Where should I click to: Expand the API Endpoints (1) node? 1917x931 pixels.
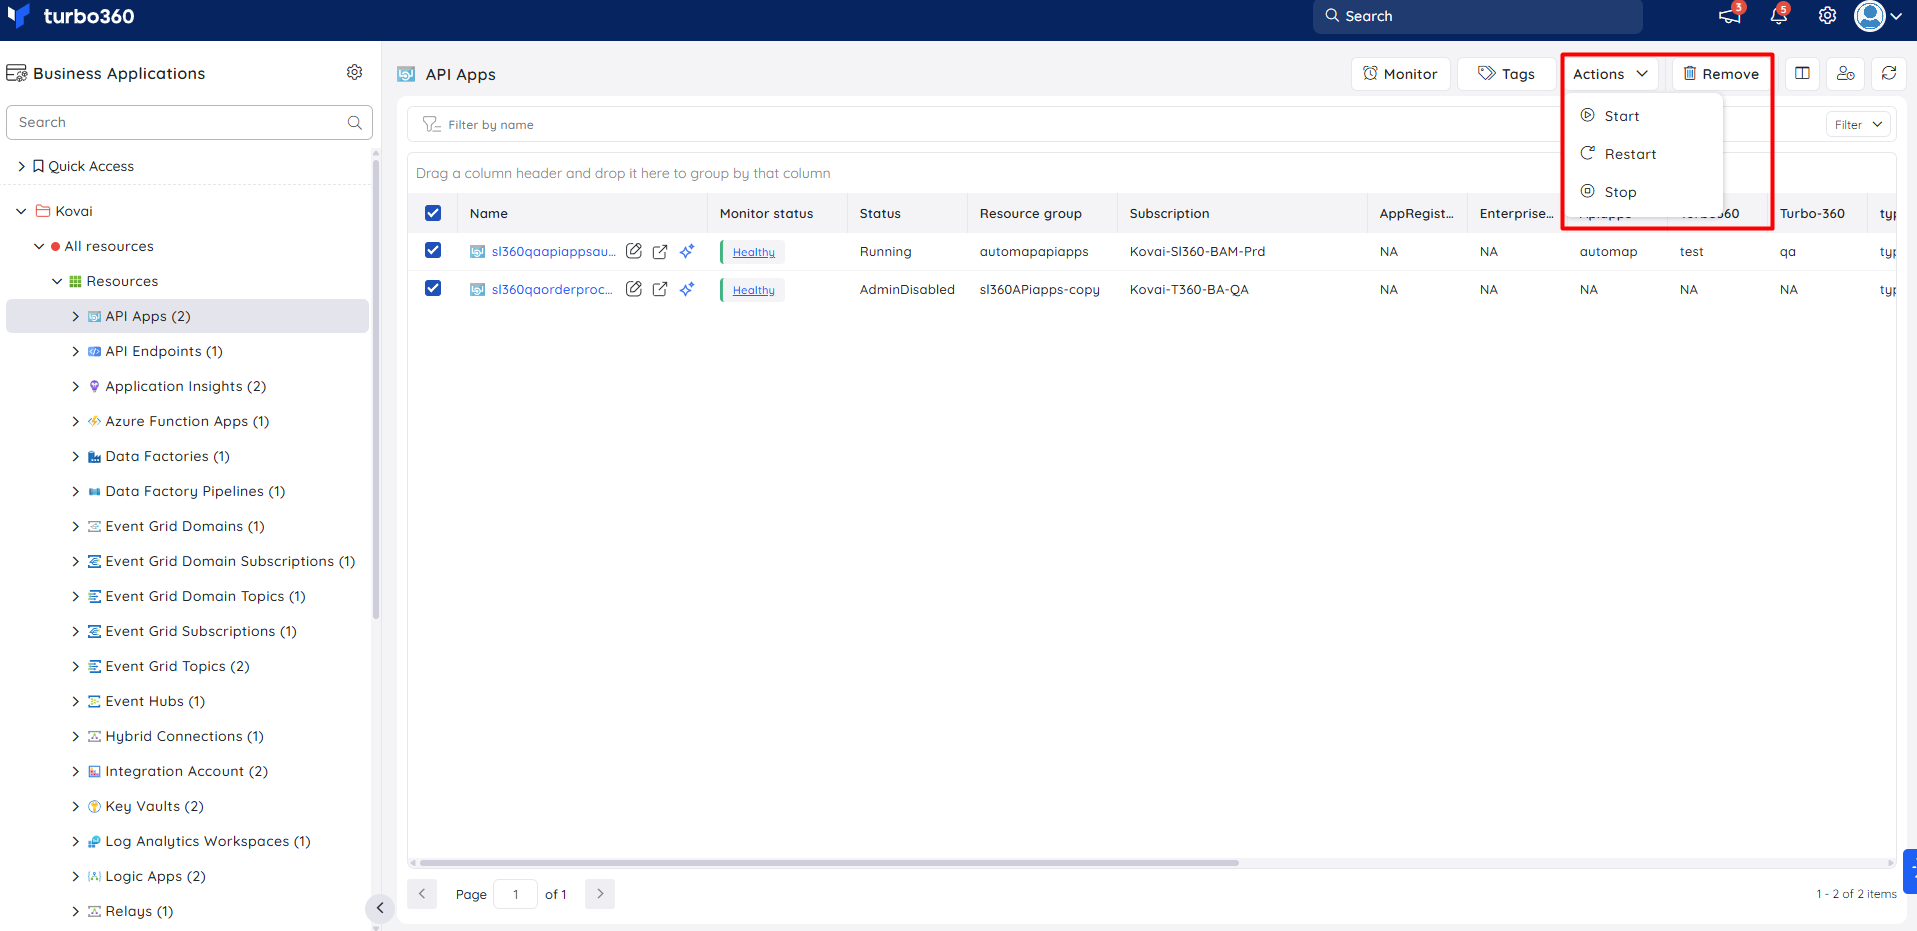point(75,351)
